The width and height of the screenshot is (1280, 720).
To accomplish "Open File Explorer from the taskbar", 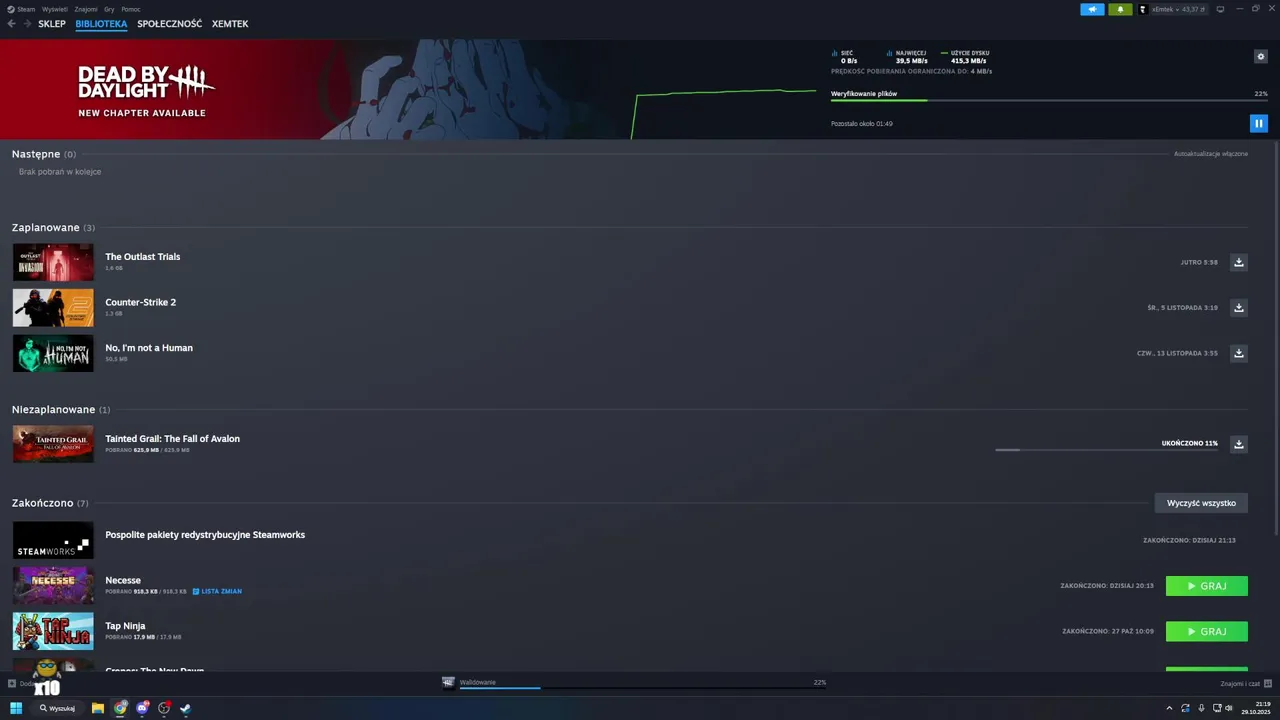I will (98, 708).
